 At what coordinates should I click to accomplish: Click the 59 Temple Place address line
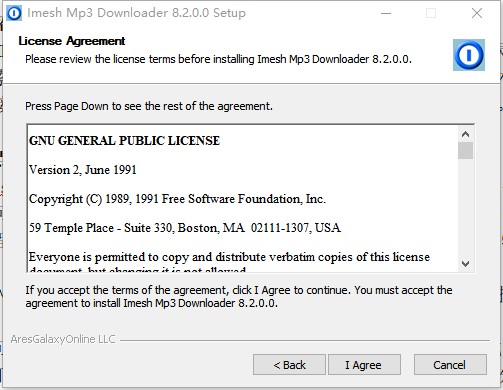point(185,228)
